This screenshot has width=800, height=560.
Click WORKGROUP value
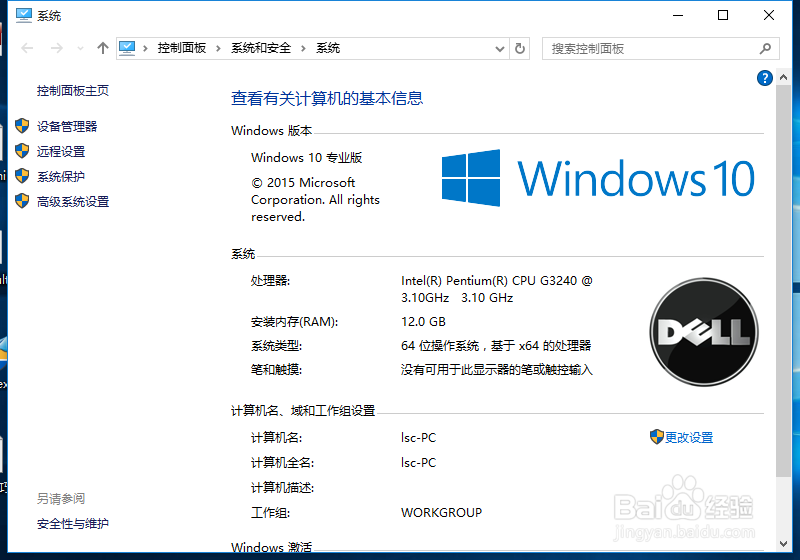[441, 513]
